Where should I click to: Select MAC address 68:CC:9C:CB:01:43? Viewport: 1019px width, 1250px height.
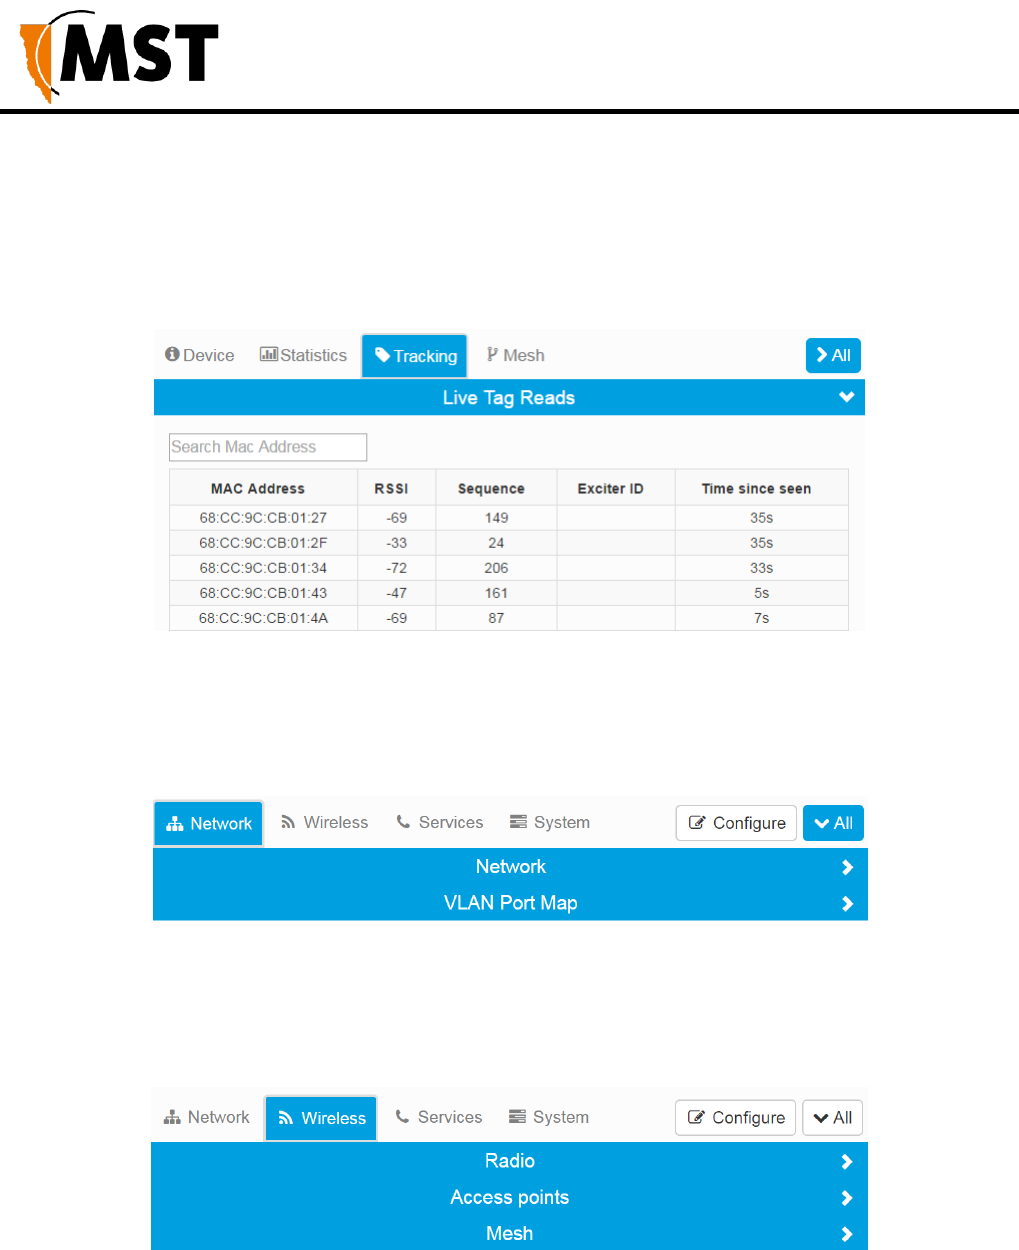263,593
